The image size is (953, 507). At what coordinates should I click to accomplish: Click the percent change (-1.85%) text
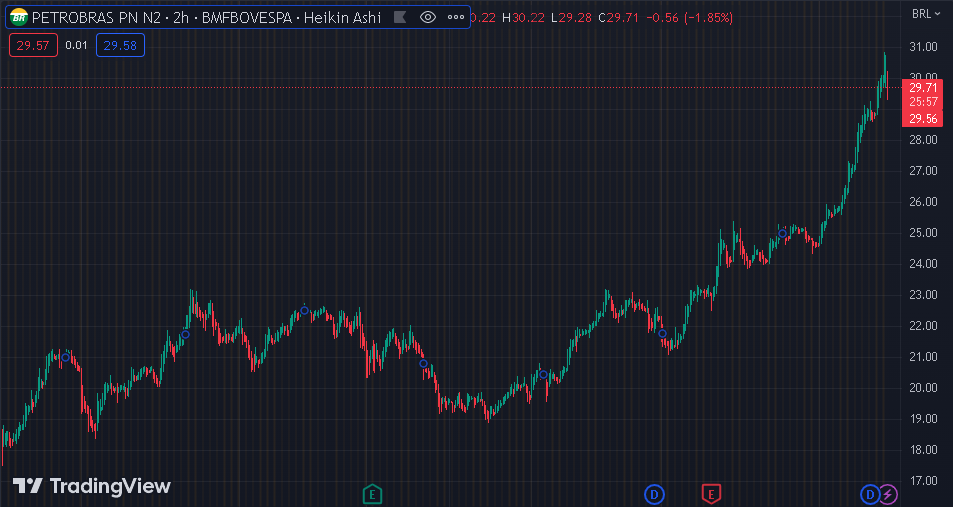coord(709,18)
